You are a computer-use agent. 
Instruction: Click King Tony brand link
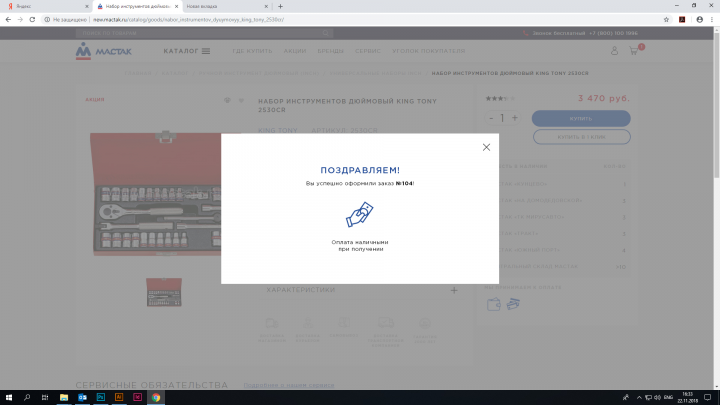click(x=278, y=130)
